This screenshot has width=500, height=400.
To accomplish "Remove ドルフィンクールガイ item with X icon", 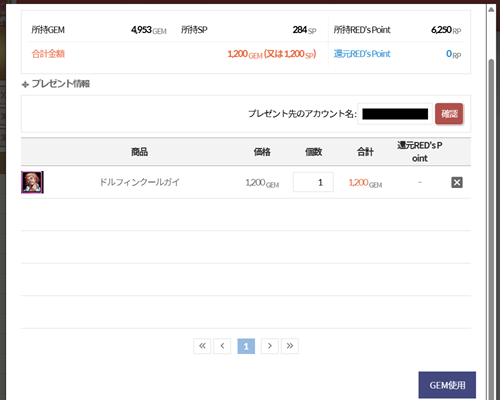I will pyautogui.click(x=457, y=182).
